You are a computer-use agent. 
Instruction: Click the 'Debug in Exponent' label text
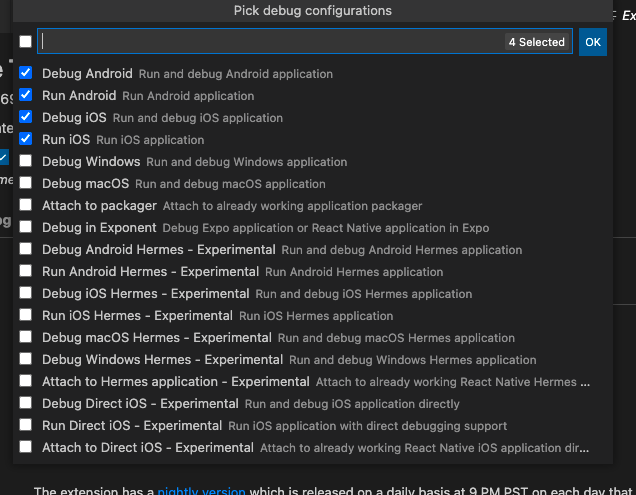click(x=99, y=228)
